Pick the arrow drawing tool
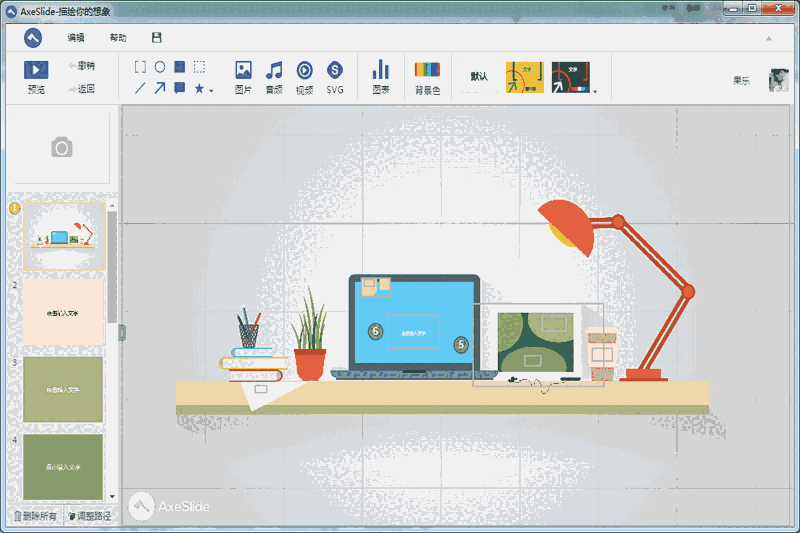The width and height of the screenshot is (800, 533). click(159, 88)
